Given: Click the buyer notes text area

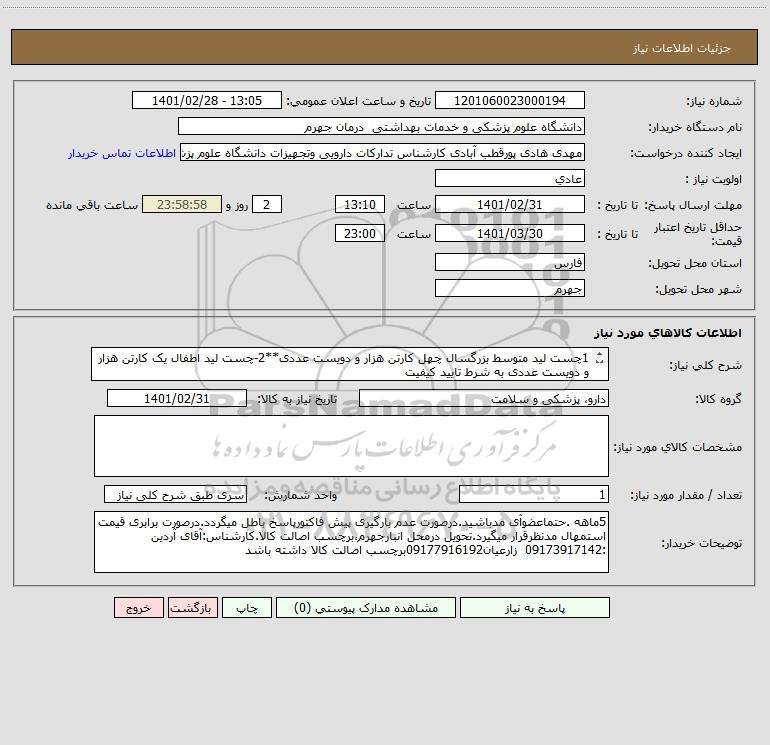Looking at the screenshot, I should [x=351, y=542].
